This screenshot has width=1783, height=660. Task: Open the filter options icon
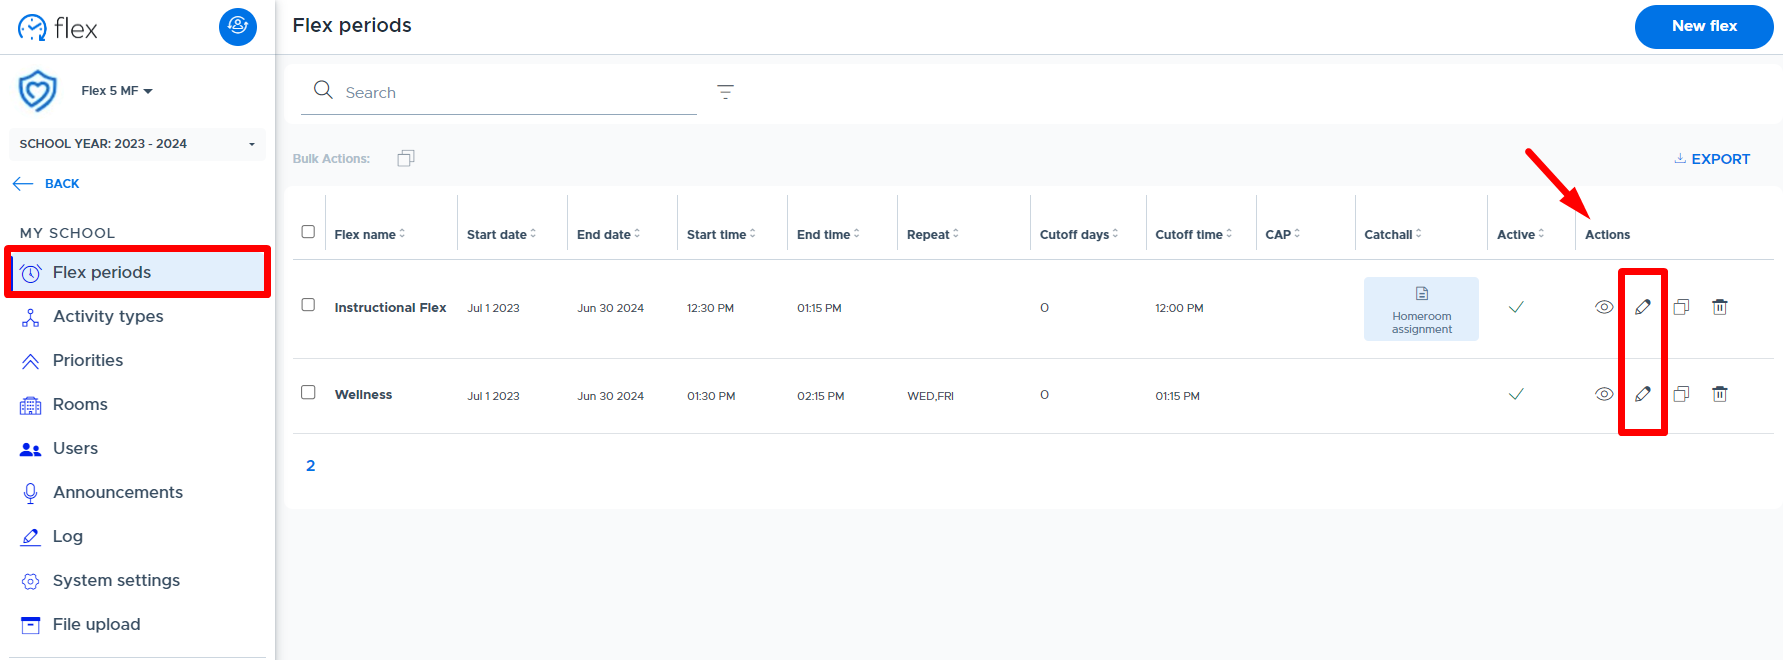[x=726, y=92]
